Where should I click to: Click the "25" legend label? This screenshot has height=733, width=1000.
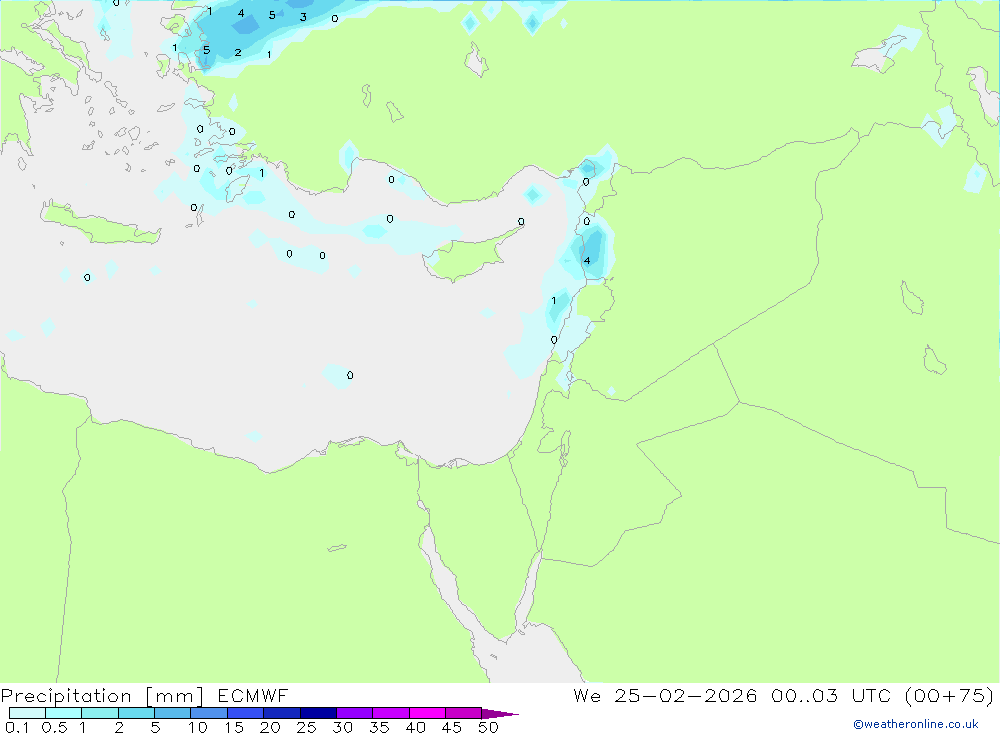(x=307, y=727)
